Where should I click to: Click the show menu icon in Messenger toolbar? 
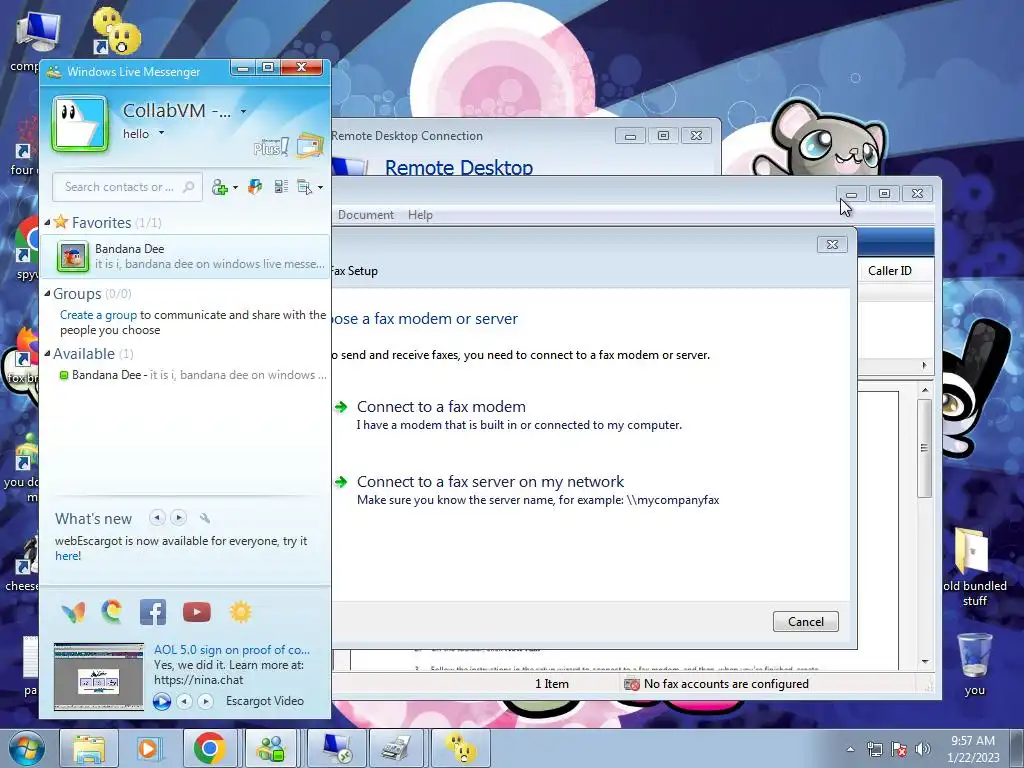pos(304,187)
